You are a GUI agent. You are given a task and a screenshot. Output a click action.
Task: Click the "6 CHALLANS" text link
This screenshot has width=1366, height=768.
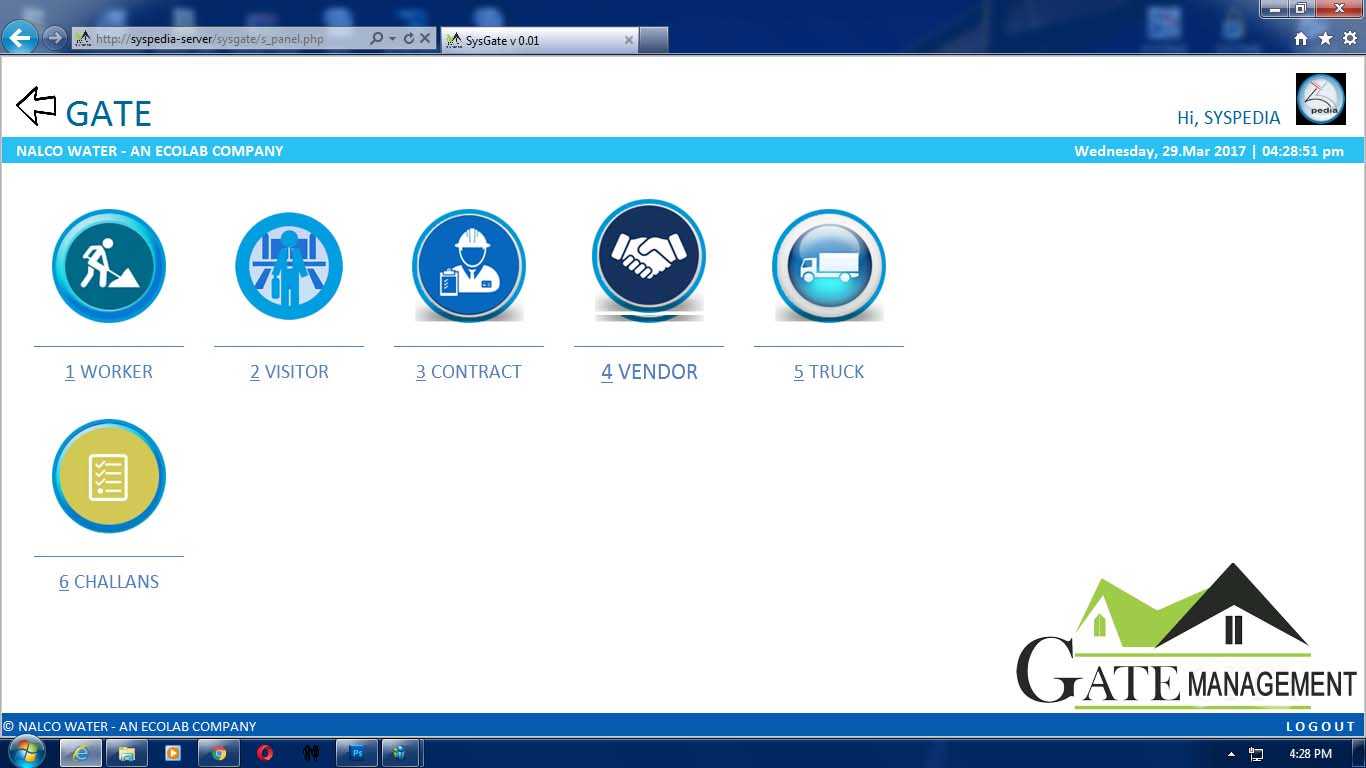click(108, 582)
